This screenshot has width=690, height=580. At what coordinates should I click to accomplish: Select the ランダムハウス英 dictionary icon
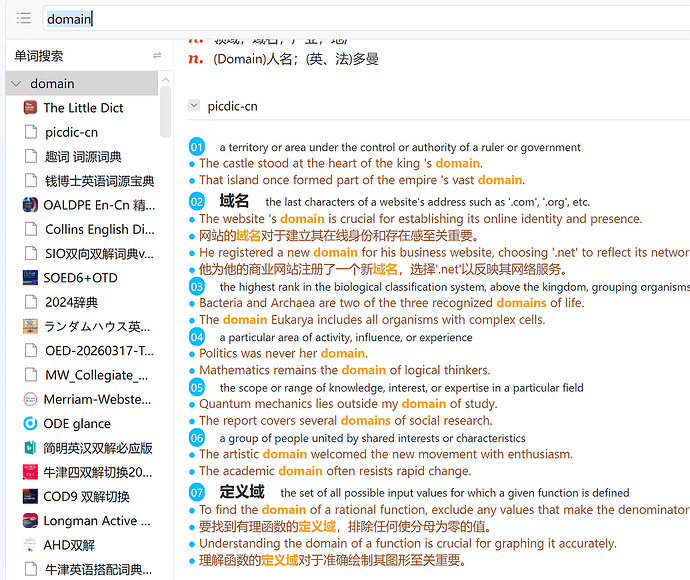pos(30,327)
